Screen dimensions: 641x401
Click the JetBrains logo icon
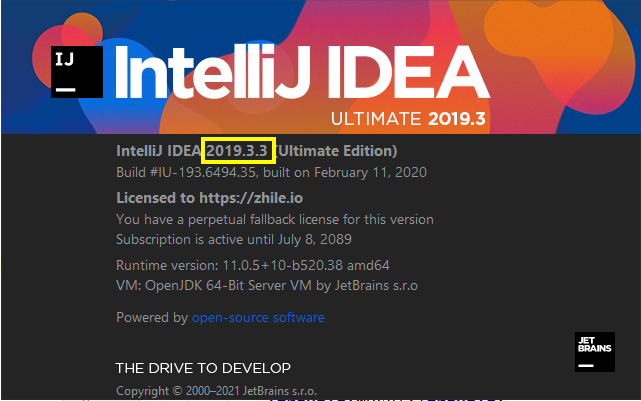pos(595,352)
